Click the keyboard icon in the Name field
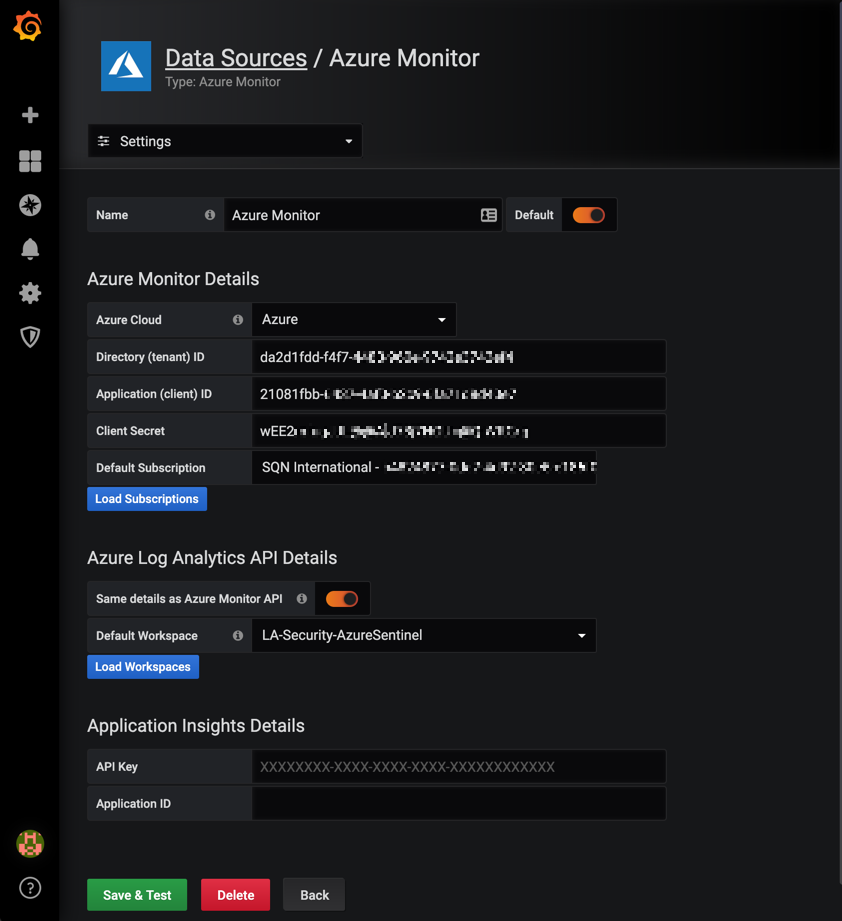Viewport: 842px width, 921px height. [486, 214]
